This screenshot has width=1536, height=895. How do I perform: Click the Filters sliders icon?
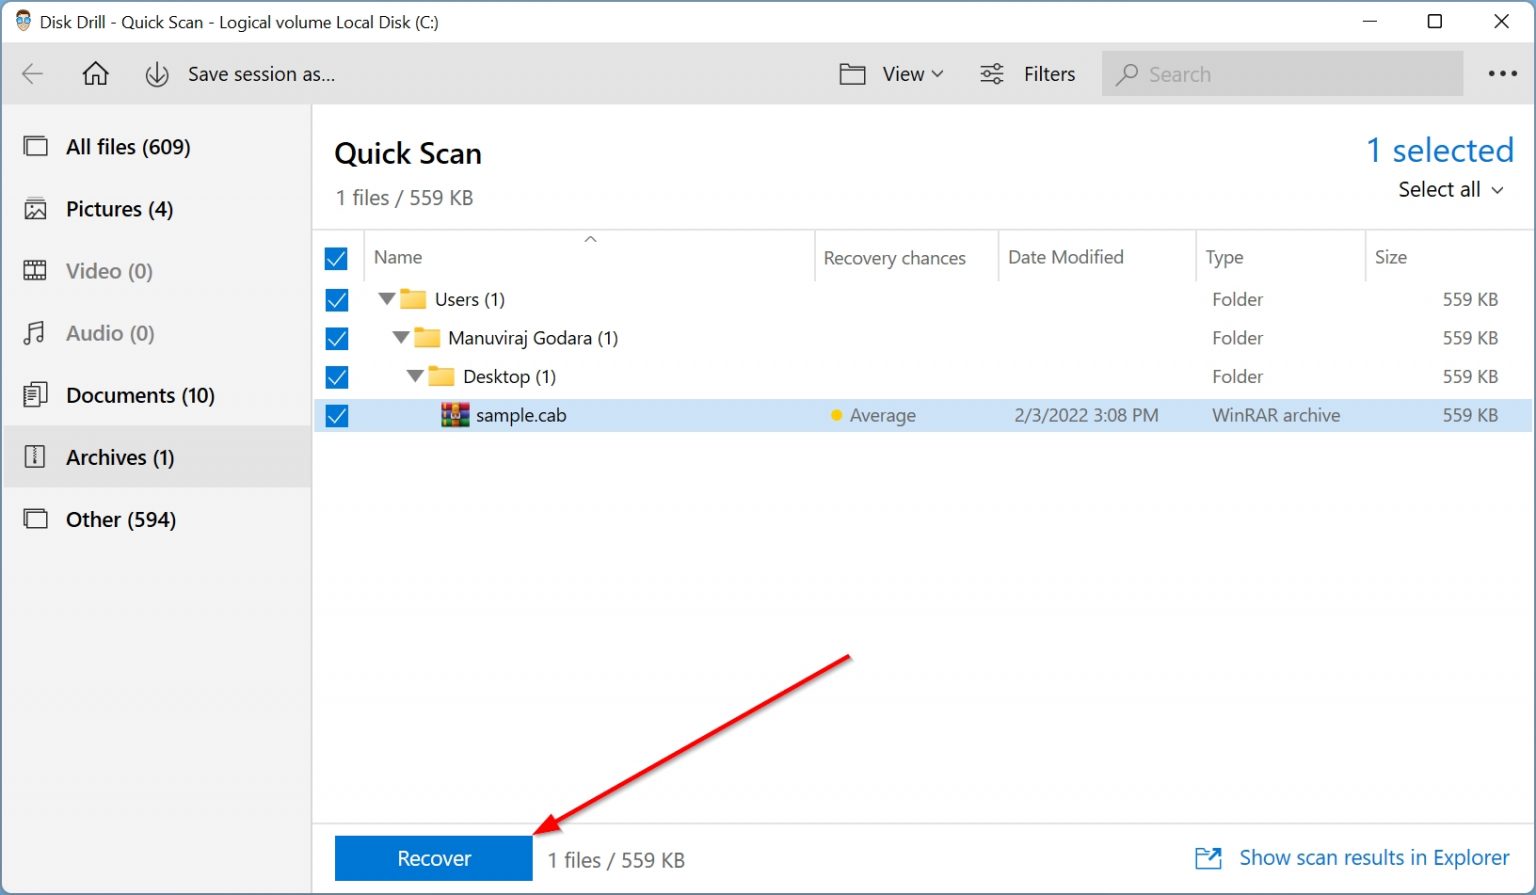[x=992, y=74]
